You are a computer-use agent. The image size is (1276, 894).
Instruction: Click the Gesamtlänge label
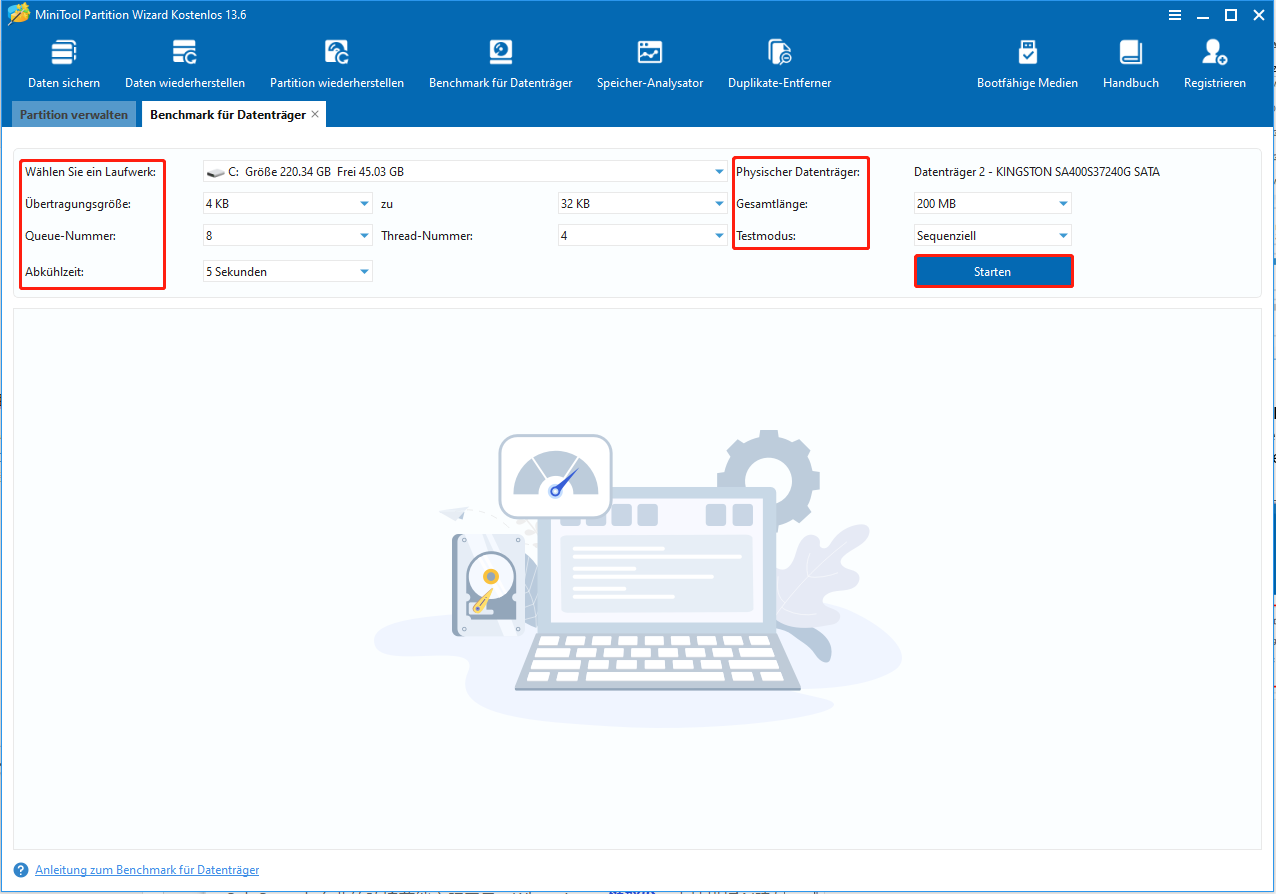pyautogui.click(x=771, y=204)
